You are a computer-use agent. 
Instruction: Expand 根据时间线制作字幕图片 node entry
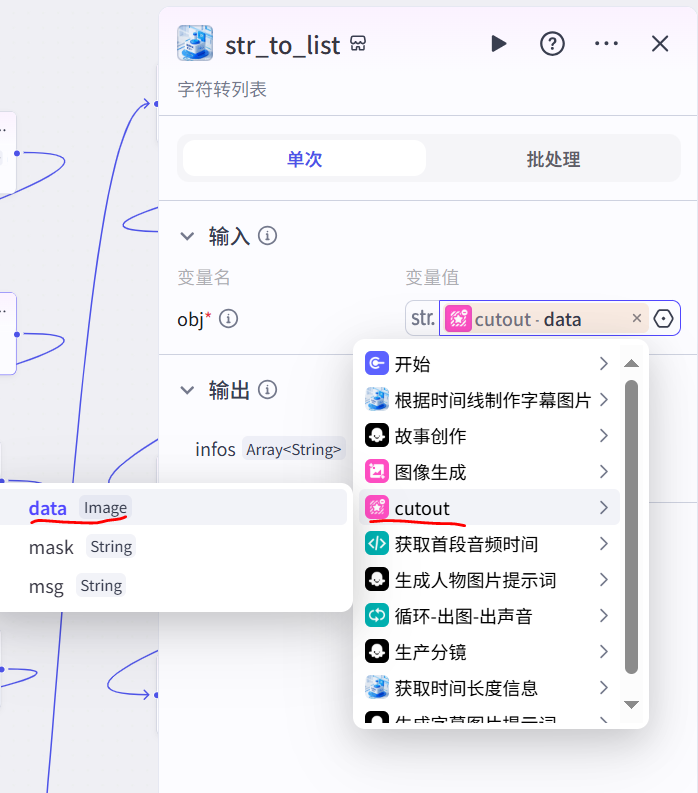489,400
